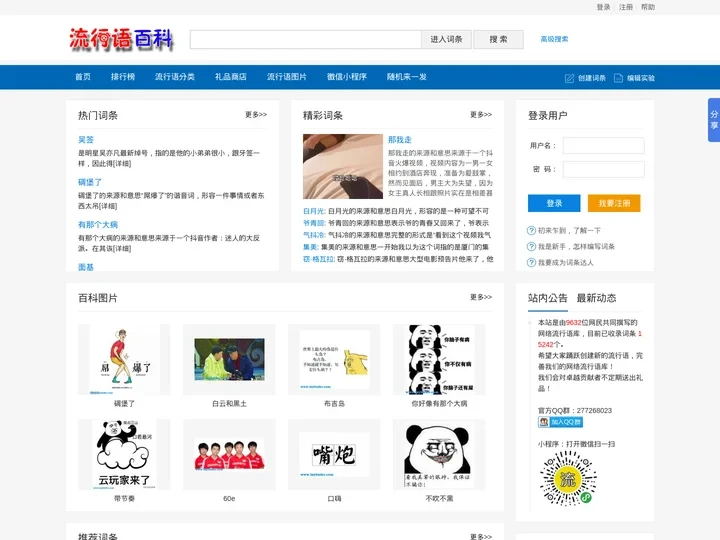720x540 pixels.
Task: Open the 那我走 entry title link
Action: 400,140
